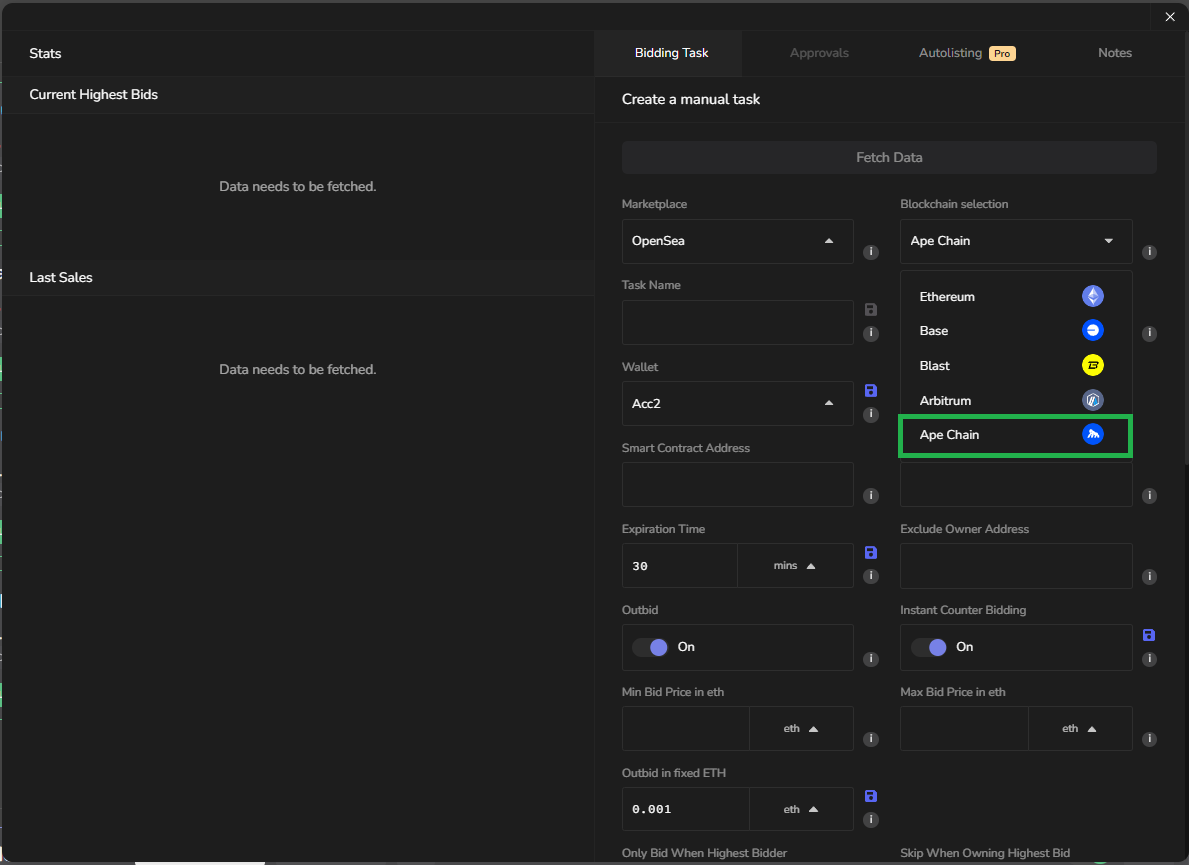Show info for Max Bid Price
1189x865 pixels.
click(1149, 739)
